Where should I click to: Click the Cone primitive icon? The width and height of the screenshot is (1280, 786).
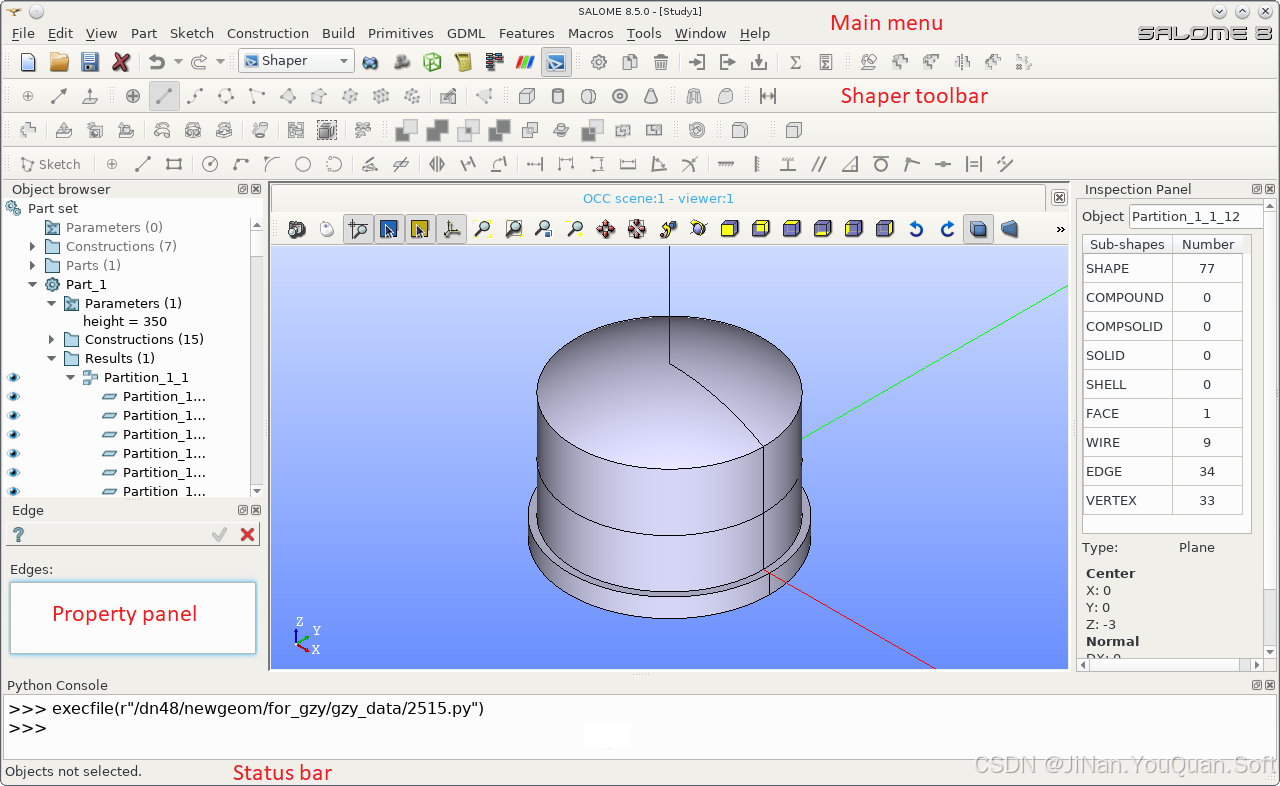click(651, 96)
